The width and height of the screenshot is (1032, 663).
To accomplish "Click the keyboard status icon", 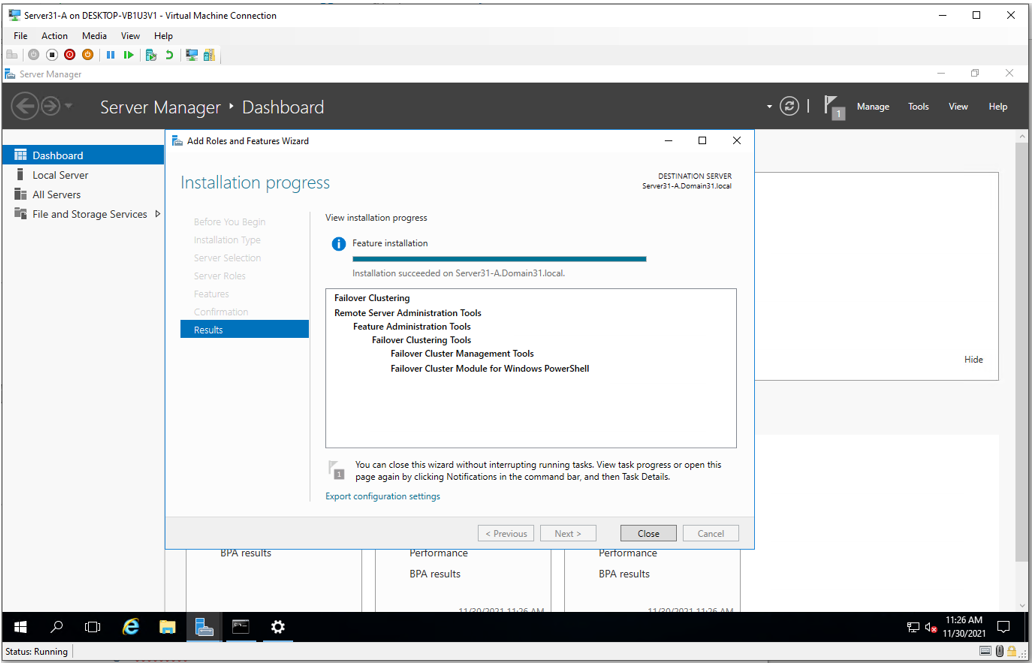I will pos(985,652).
